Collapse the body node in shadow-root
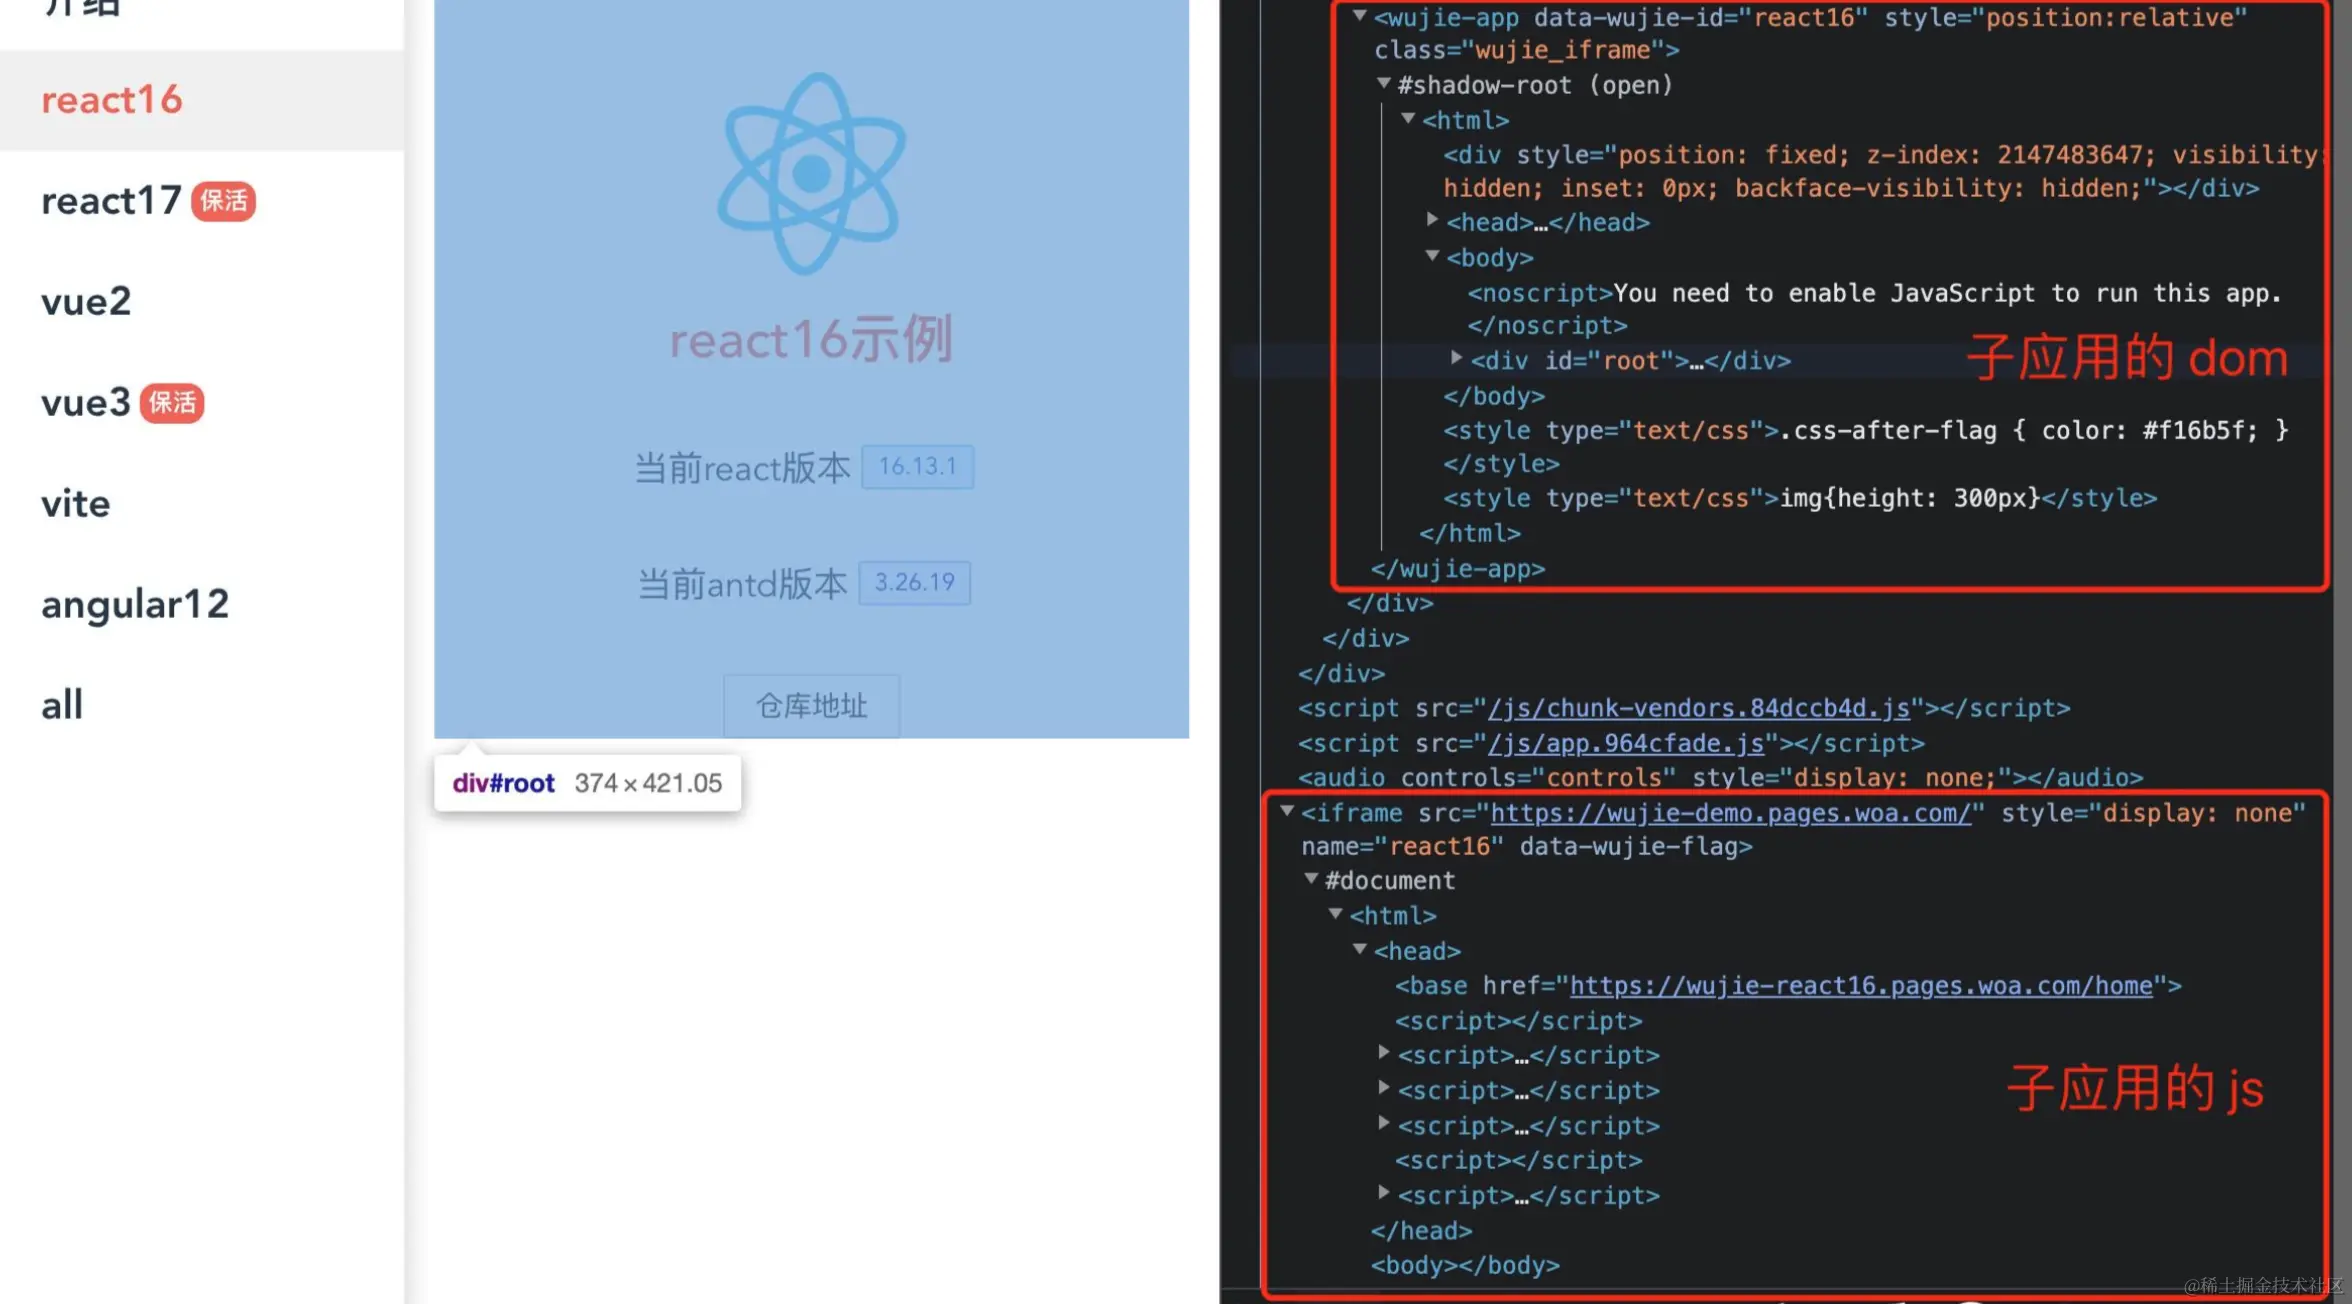This screenshot has height=1304, width=2352. tap(1433, 256)
